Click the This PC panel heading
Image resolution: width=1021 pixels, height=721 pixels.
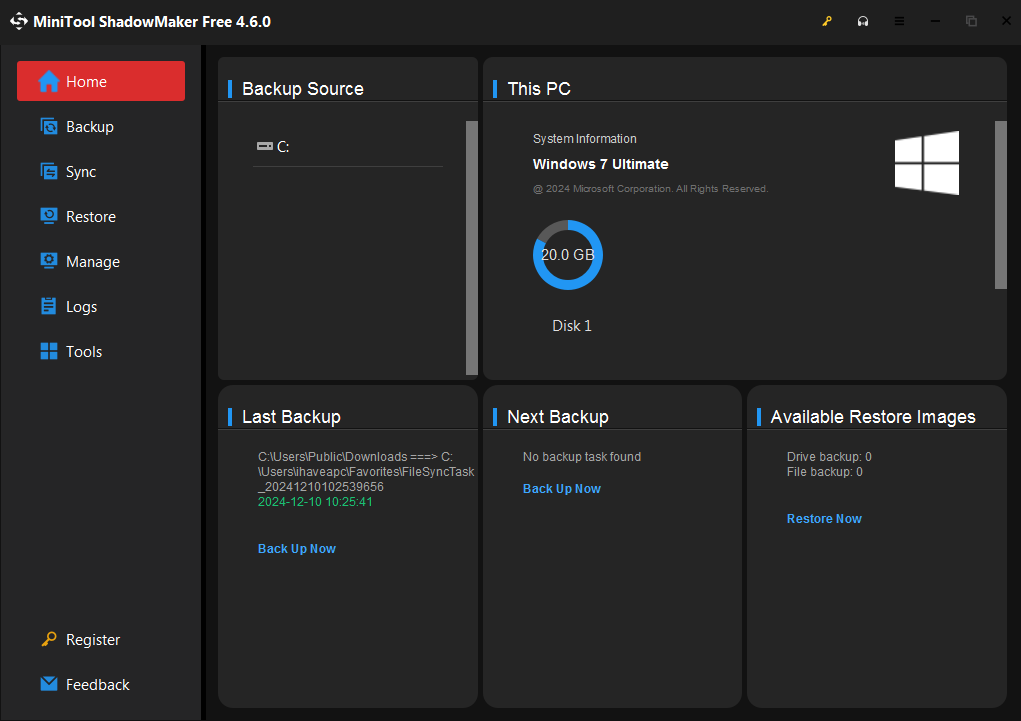tap(539, 89)
